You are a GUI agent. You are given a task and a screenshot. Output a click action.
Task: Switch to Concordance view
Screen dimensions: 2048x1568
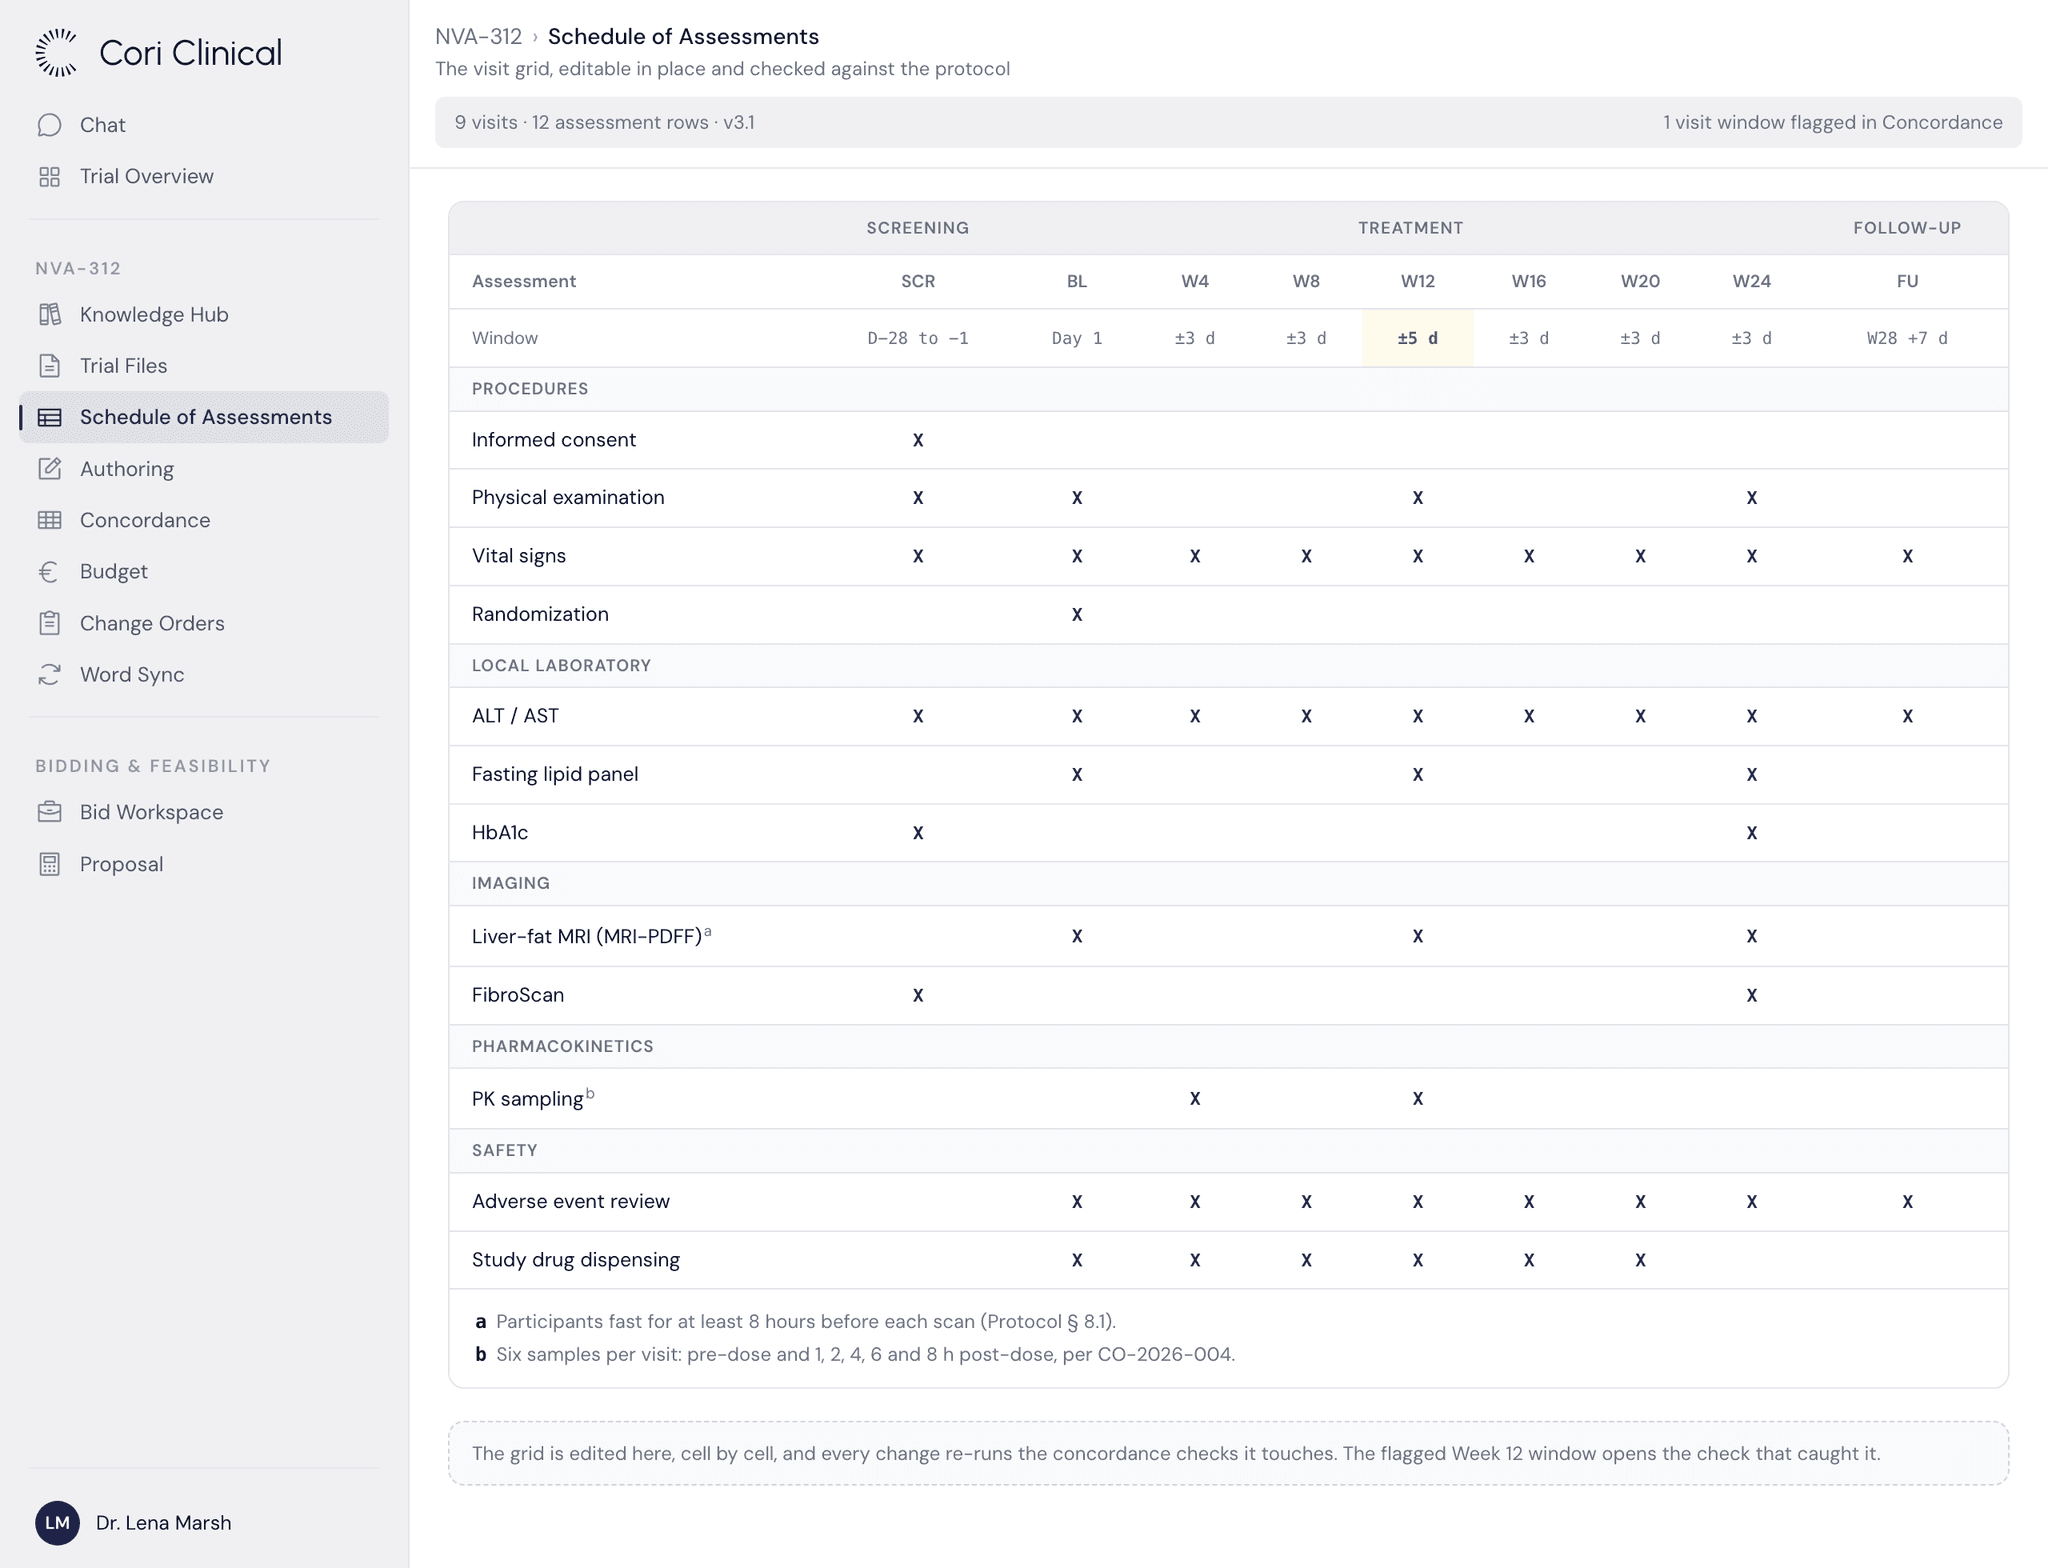click(204, 520)
